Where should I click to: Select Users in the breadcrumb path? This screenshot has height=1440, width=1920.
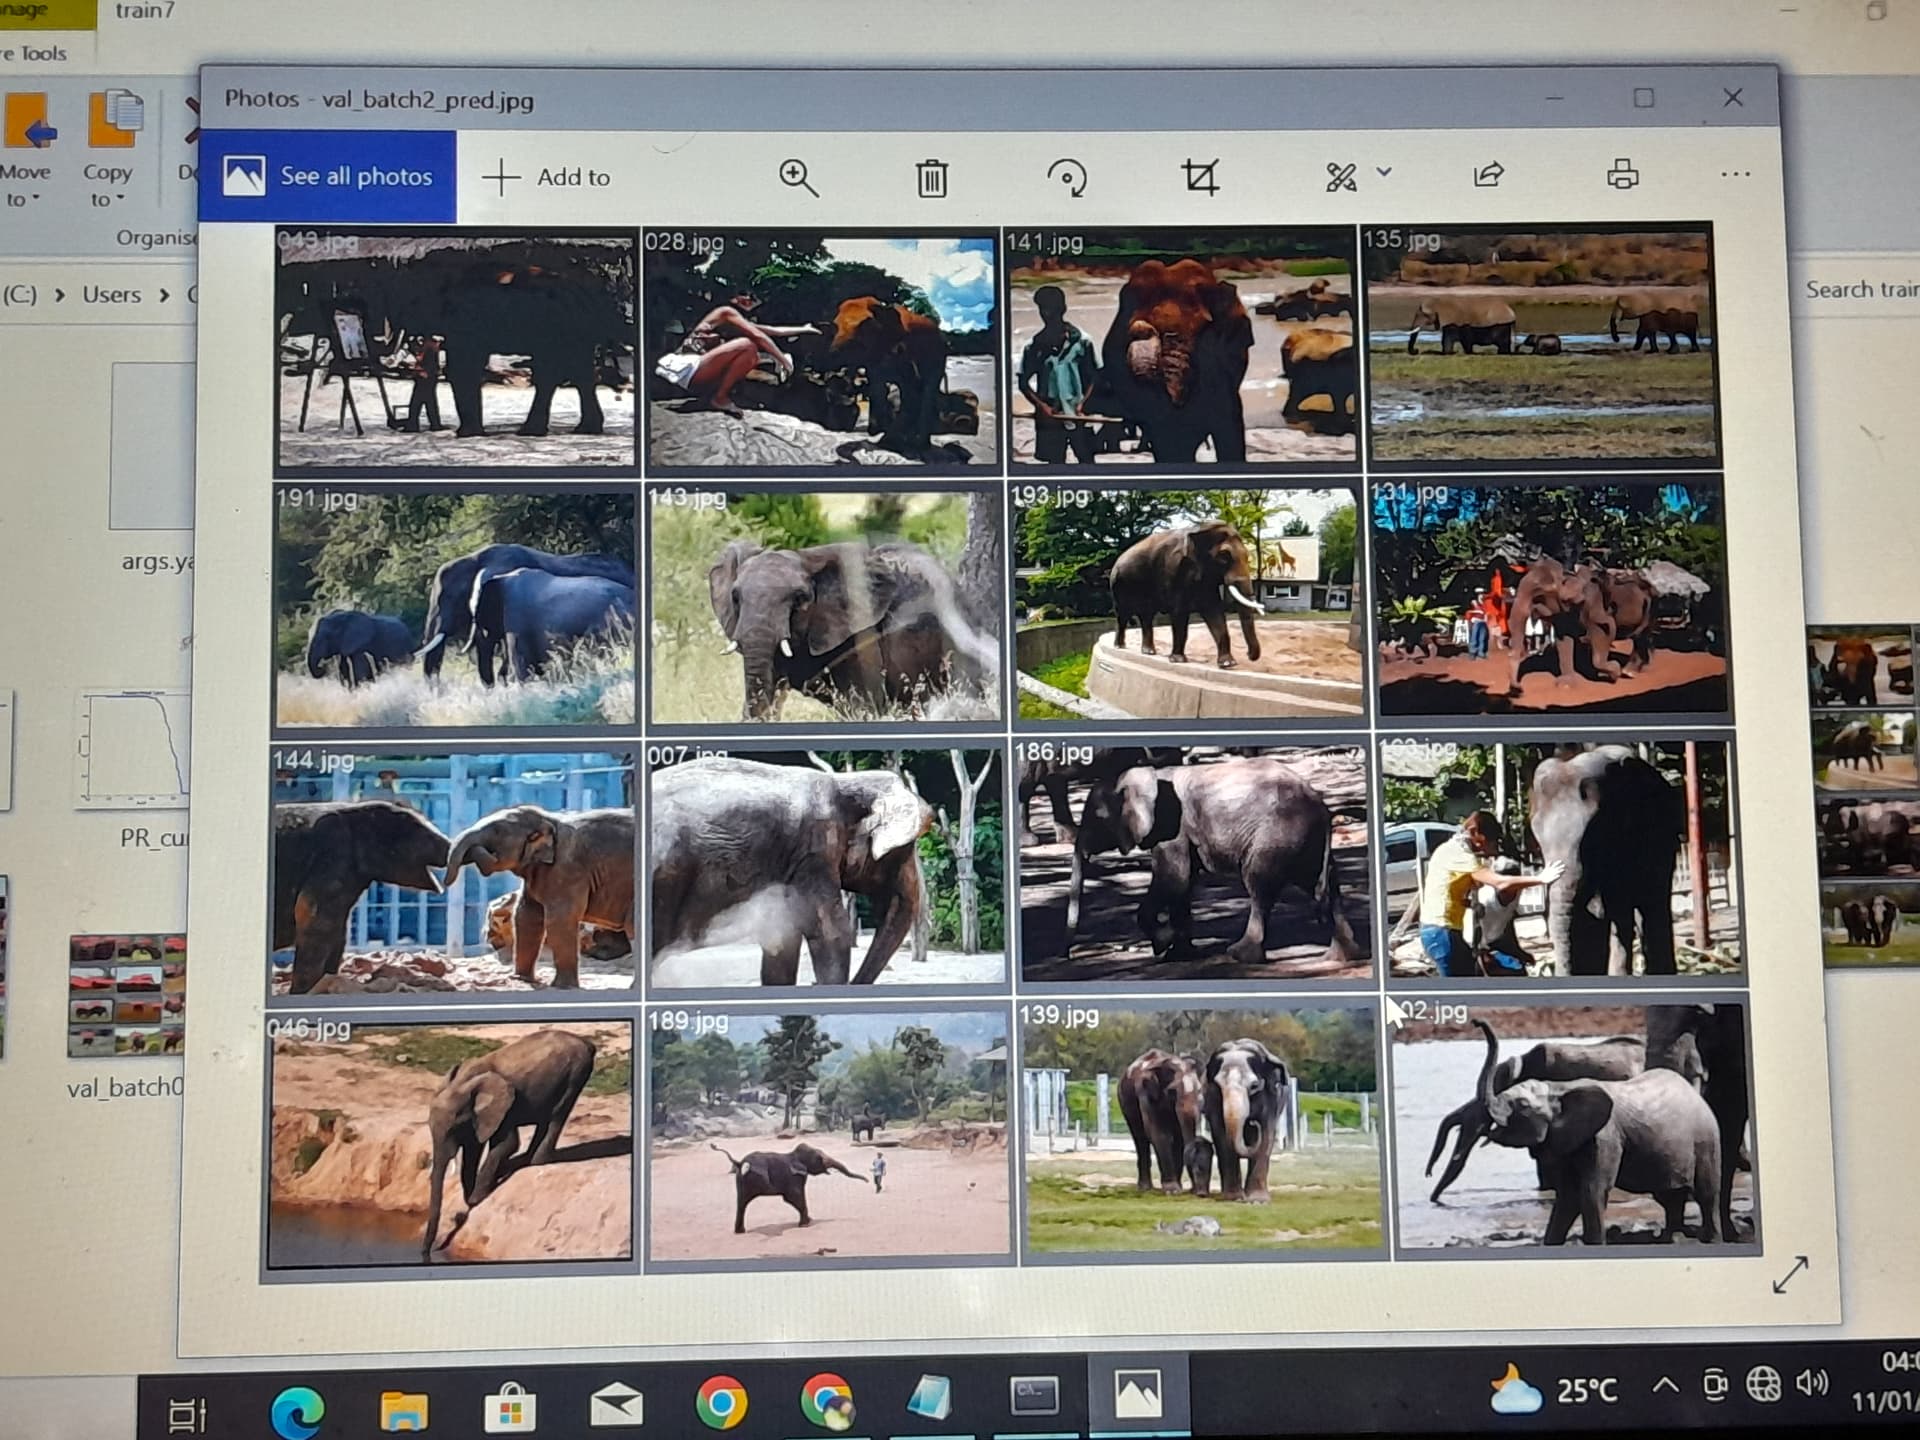point(111,295)
